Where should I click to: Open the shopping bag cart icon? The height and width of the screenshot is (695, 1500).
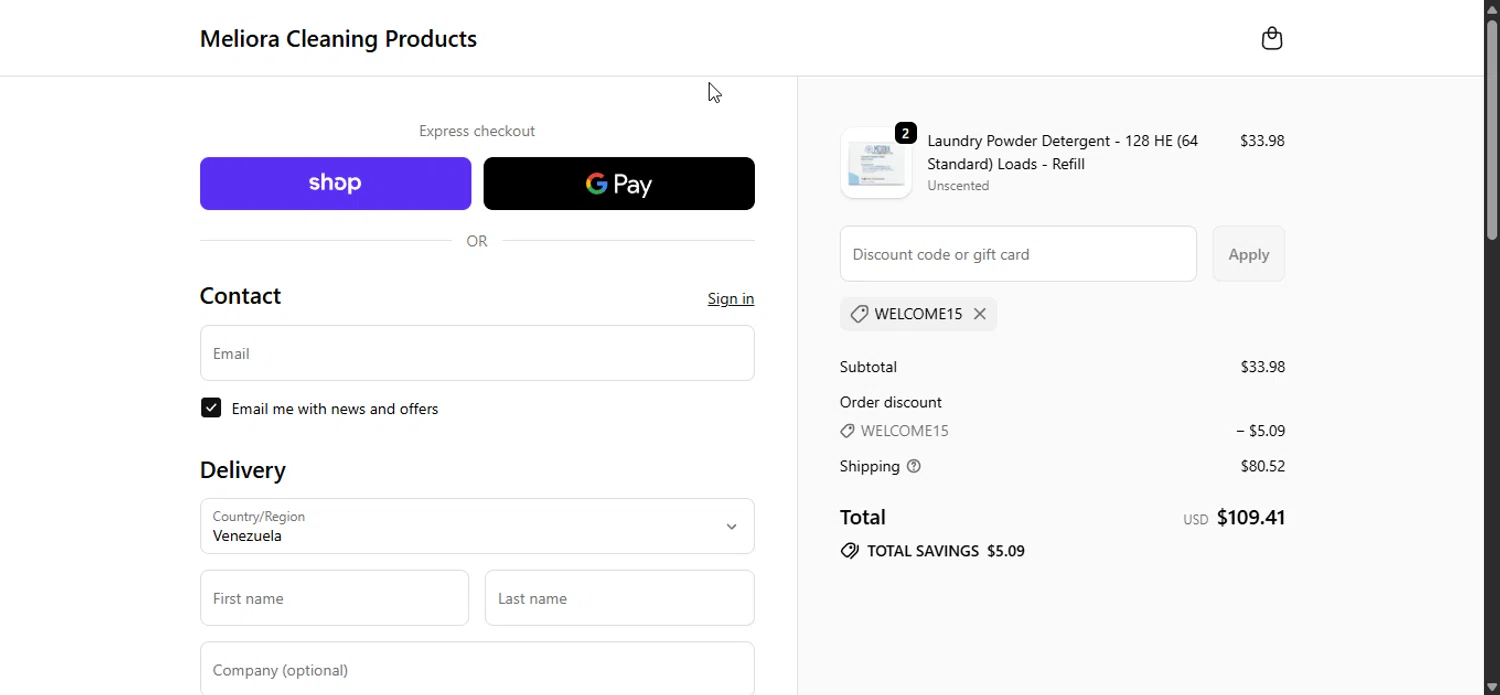point(1271,38)
